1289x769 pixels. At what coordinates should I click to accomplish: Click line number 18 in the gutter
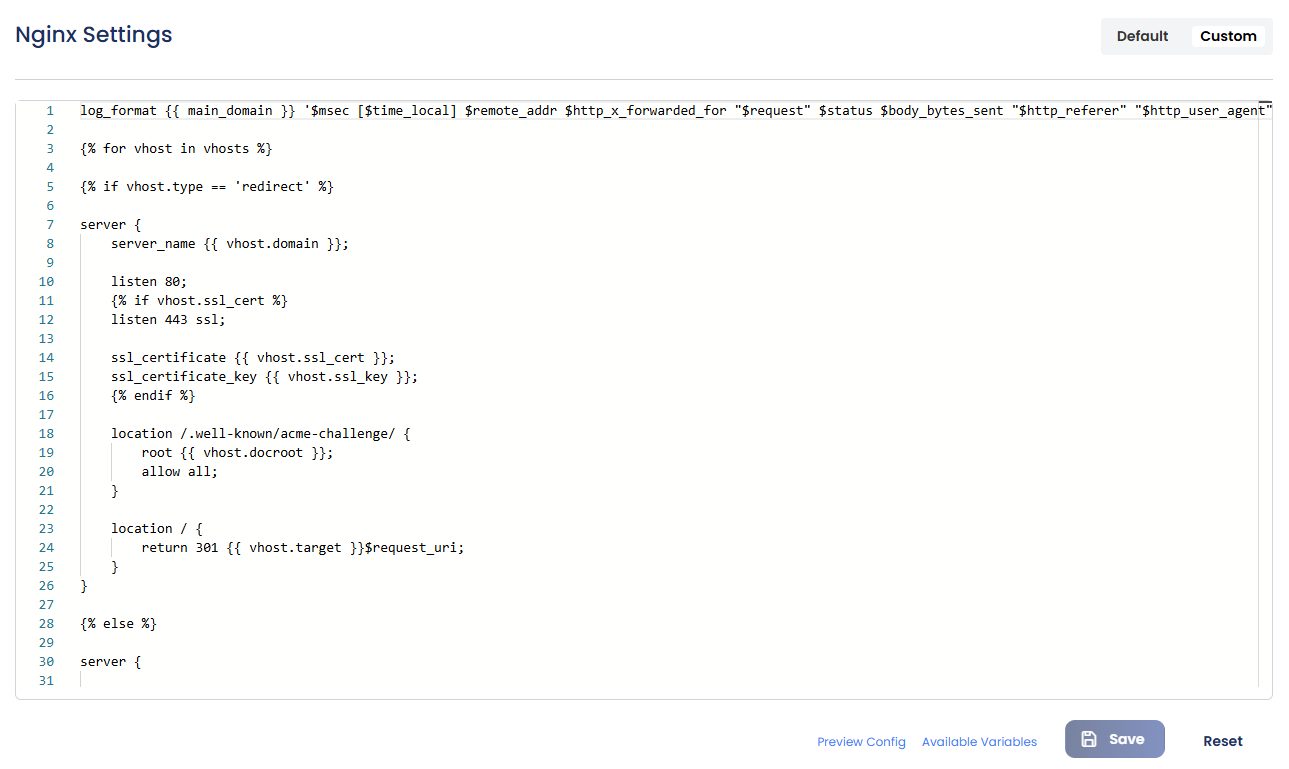pos(46,433)
